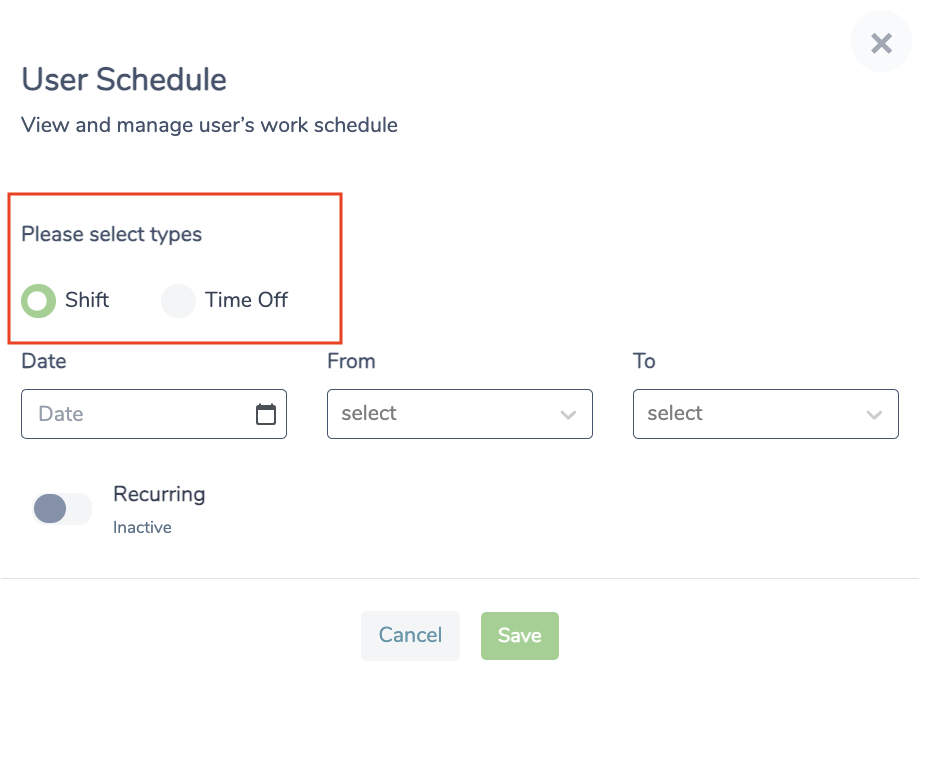Screen dimensions: 930x782
Task: Click the Cancel button
Action: tap(410, 635)
